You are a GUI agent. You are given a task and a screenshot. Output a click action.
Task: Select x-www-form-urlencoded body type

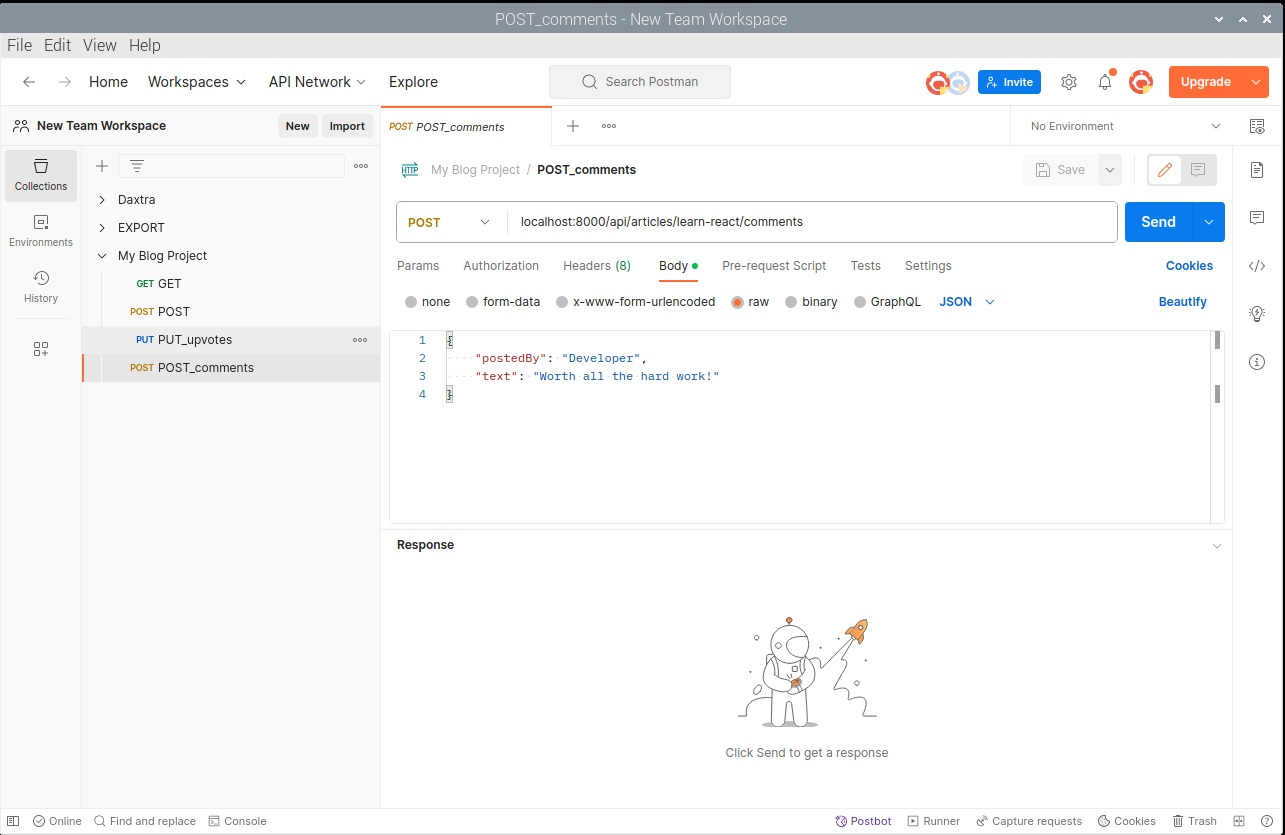coord(562,302)
